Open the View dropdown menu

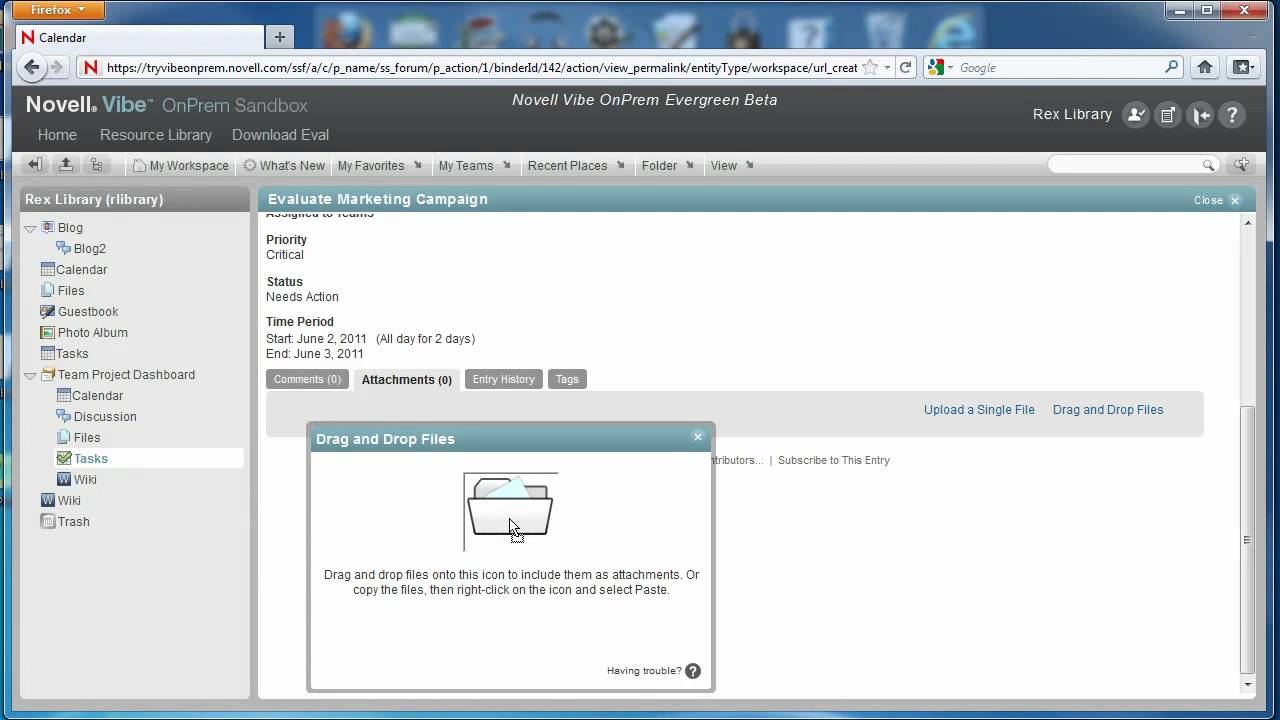[732, 166]
